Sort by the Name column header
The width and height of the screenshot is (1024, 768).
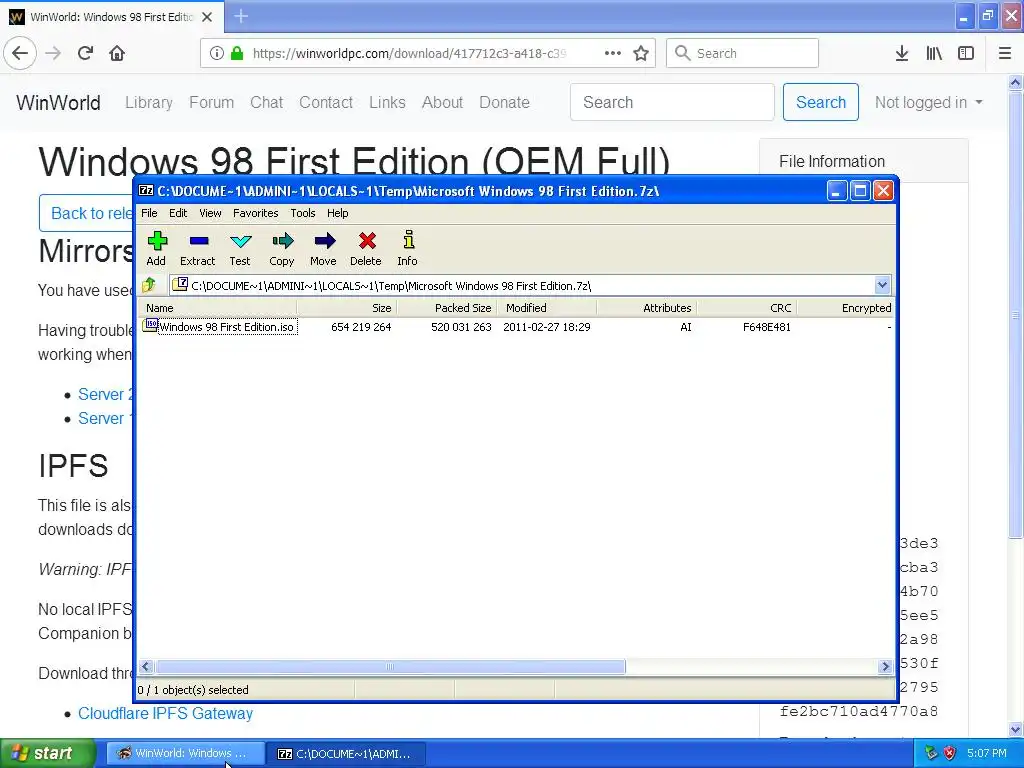(218, 308)
